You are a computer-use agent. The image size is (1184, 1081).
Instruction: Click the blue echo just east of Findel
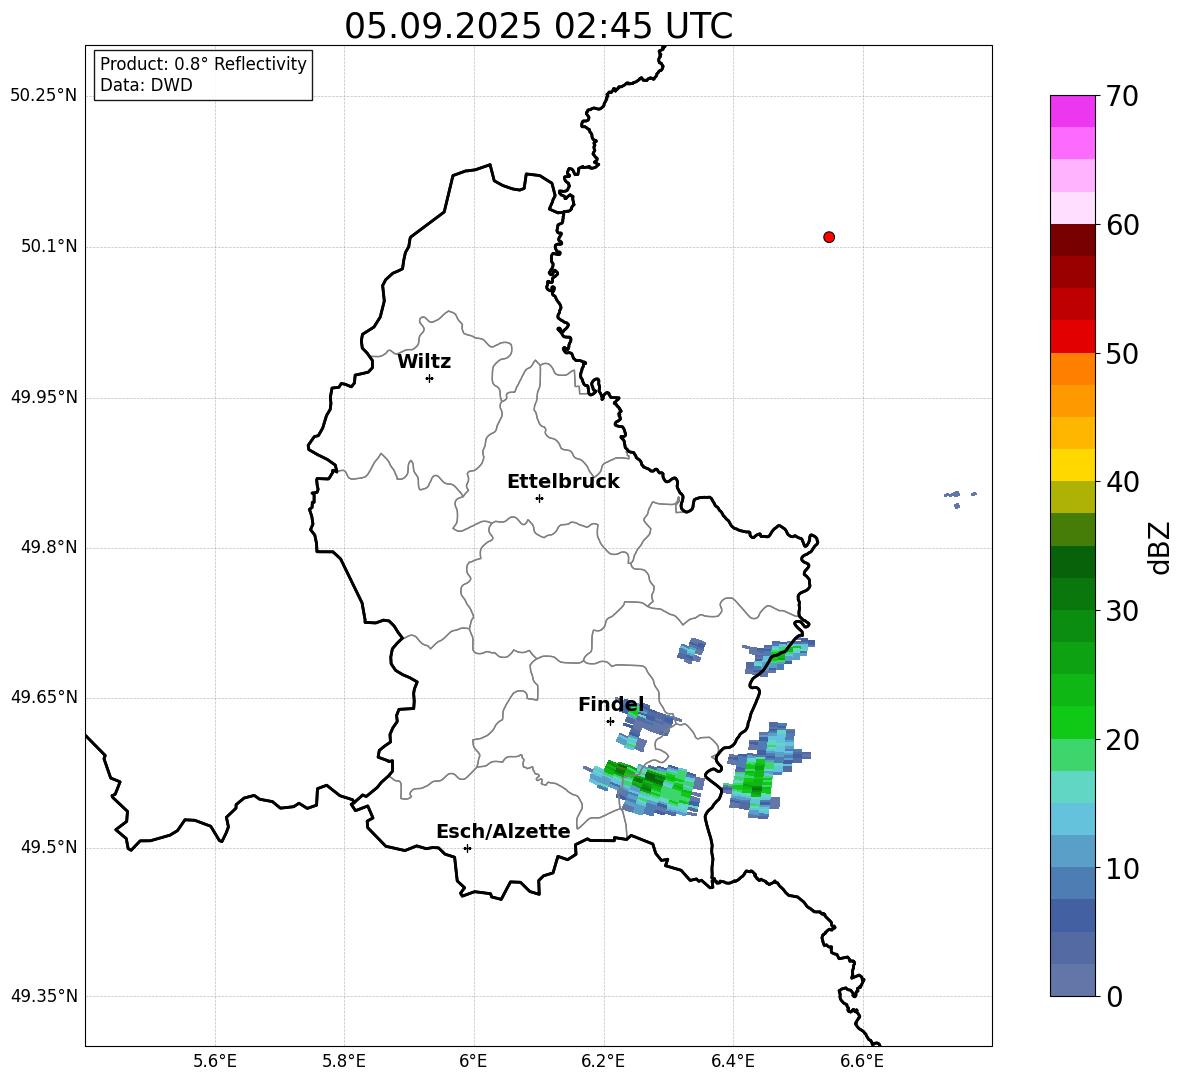click(x=649, y=722)
